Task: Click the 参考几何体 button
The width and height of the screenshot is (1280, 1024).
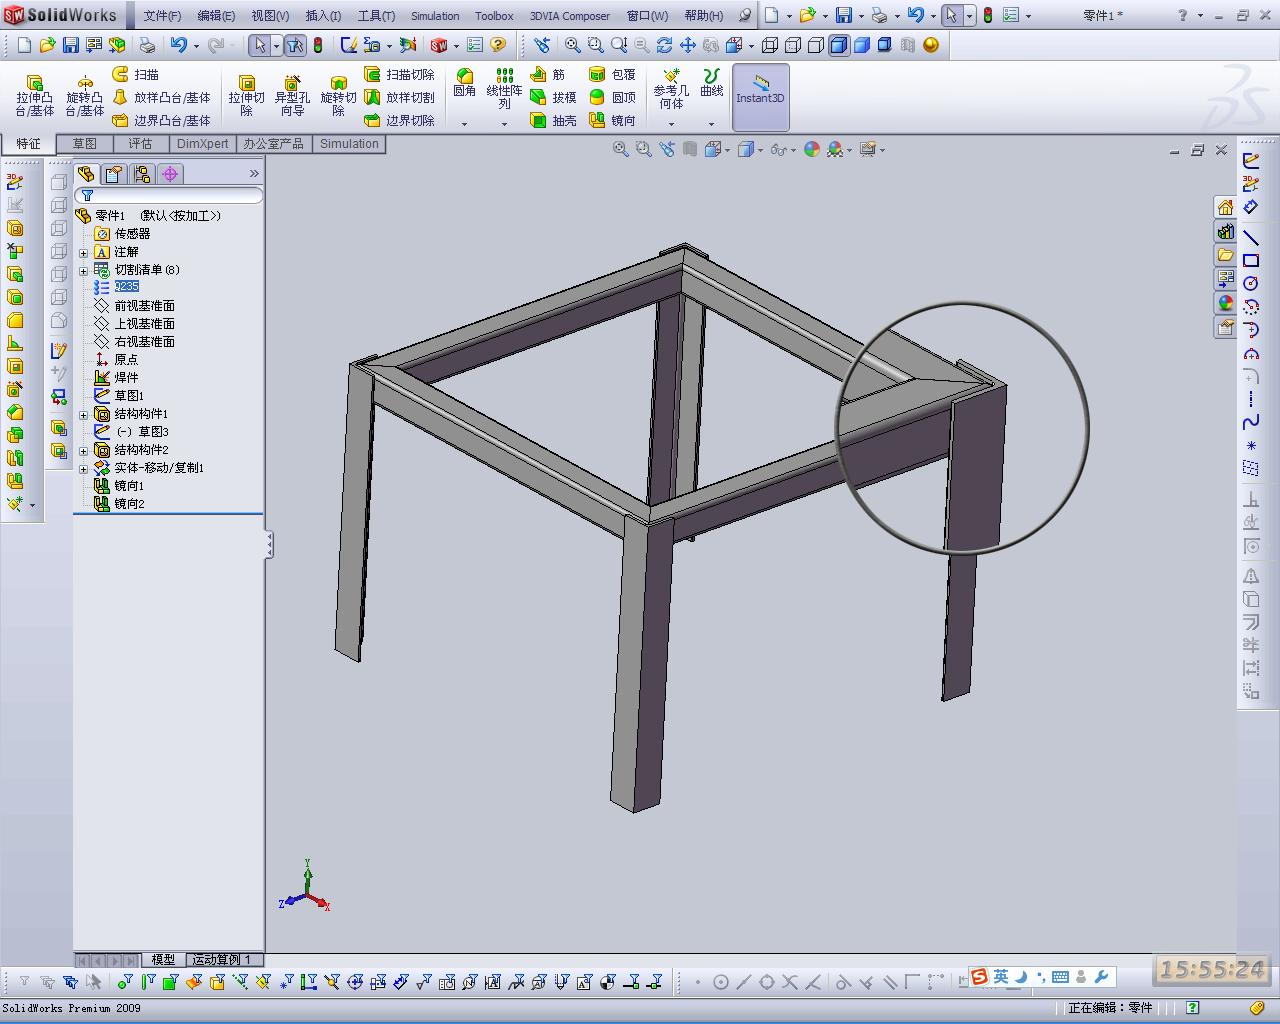Action: pos(671,89)
